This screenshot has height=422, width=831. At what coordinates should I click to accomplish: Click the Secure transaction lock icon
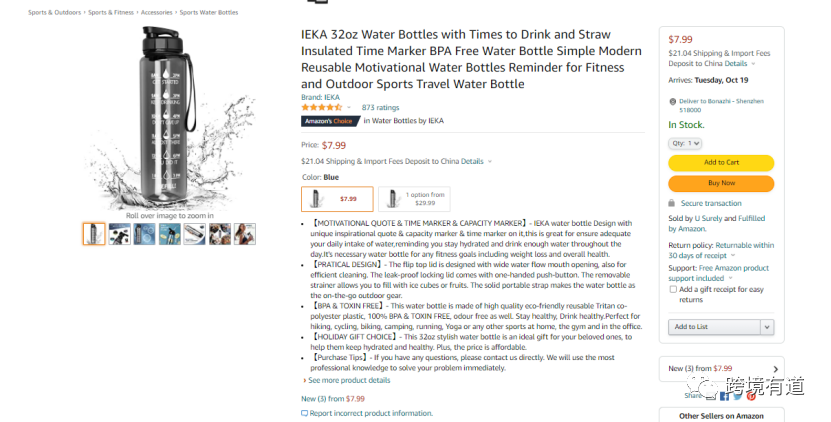tap(672, 203)
